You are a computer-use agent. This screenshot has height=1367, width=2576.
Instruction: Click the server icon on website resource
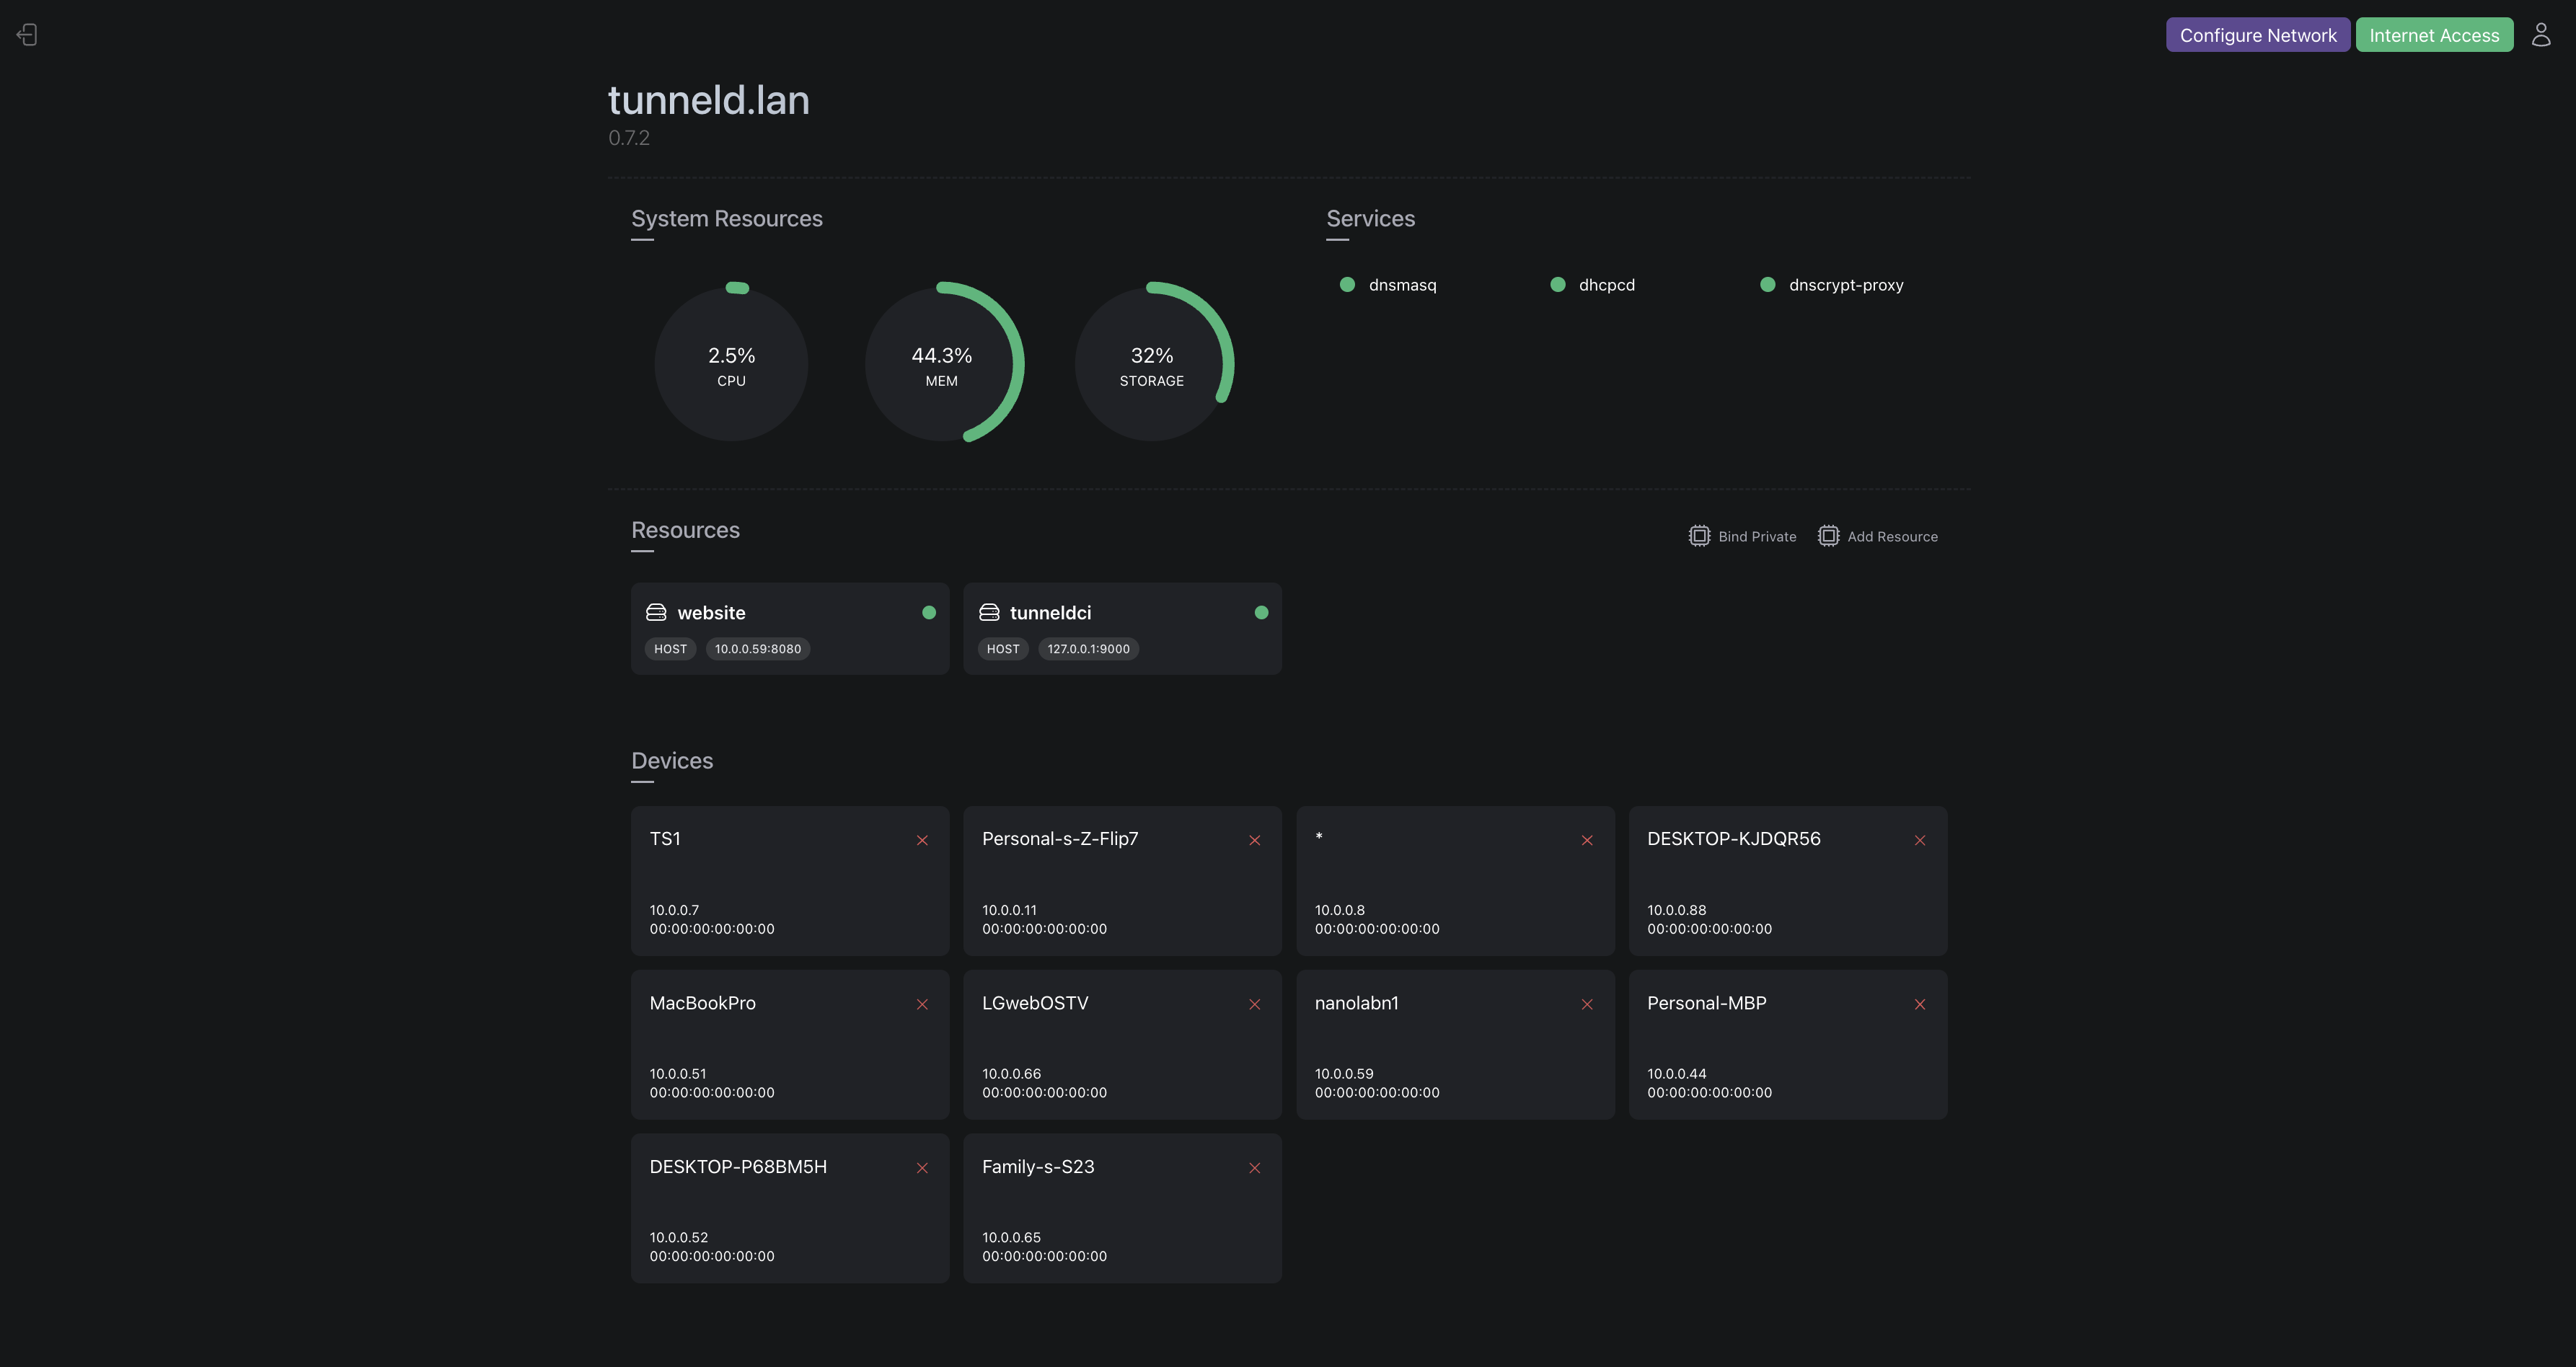656,612
